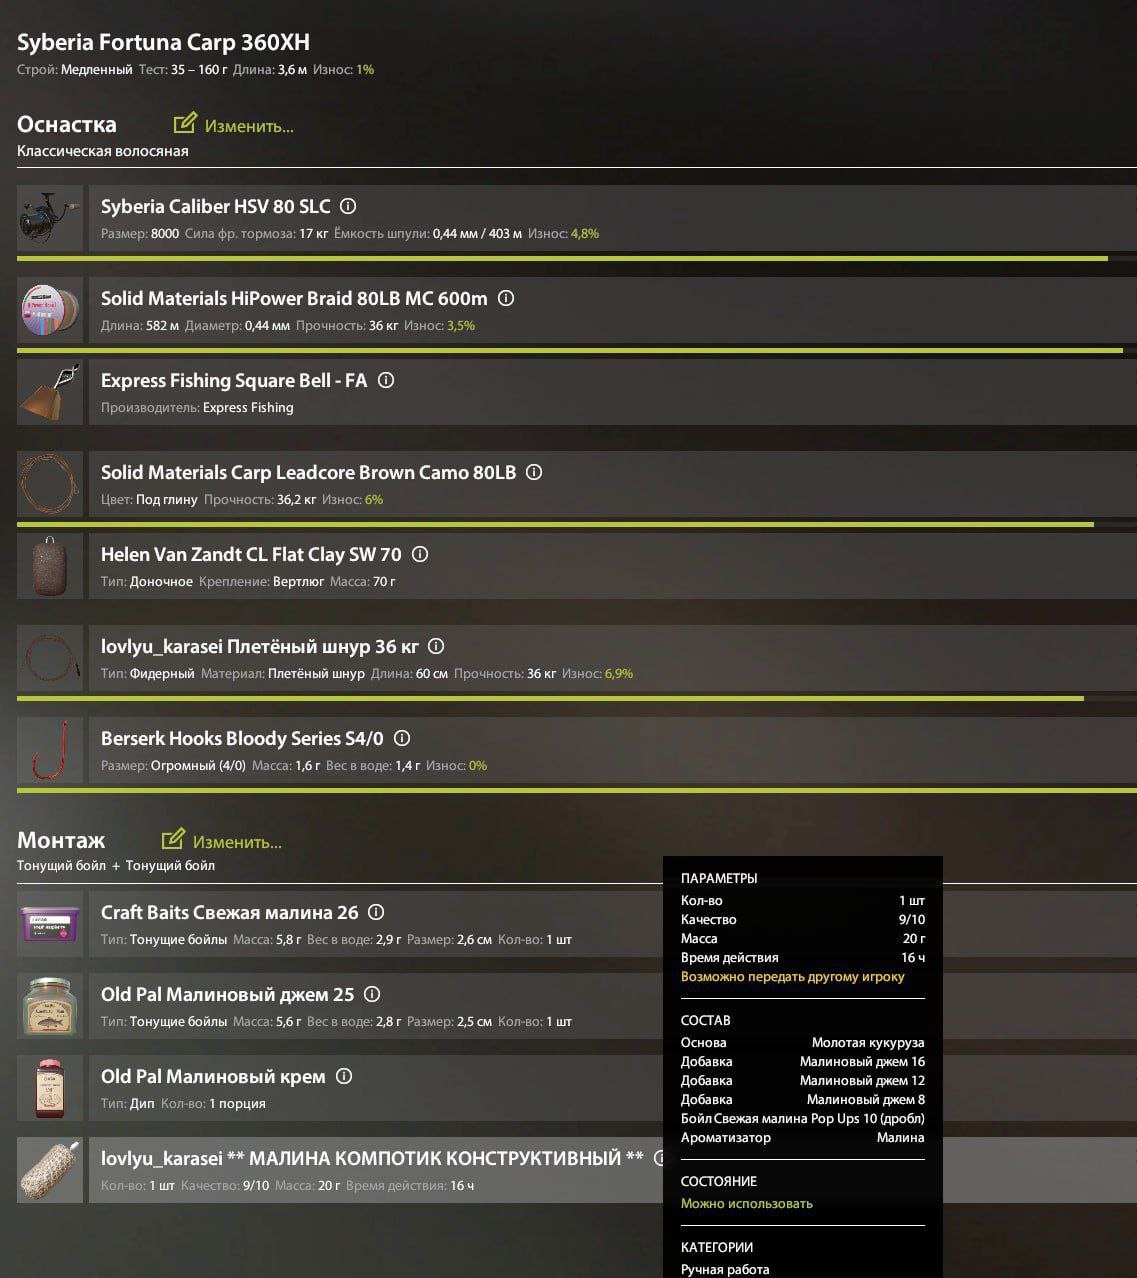Viewport: 1137px width, 1278px height.
Task: Click the wear bar under Плетёный шнур leader
Action: (577, 698)
